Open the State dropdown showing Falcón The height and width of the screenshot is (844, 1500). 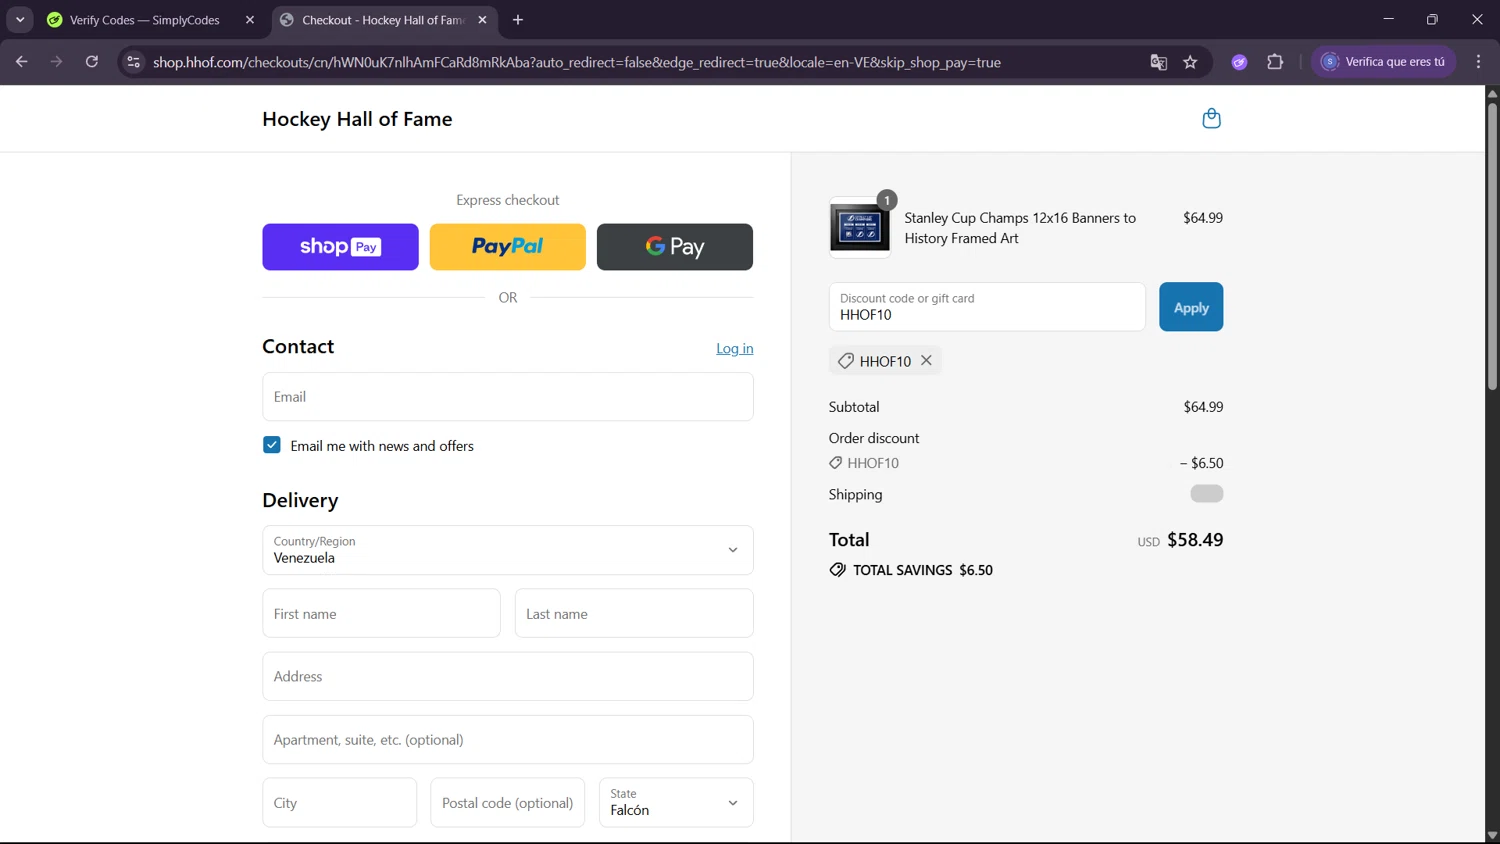pyautogui.click(x=676, y=803)
